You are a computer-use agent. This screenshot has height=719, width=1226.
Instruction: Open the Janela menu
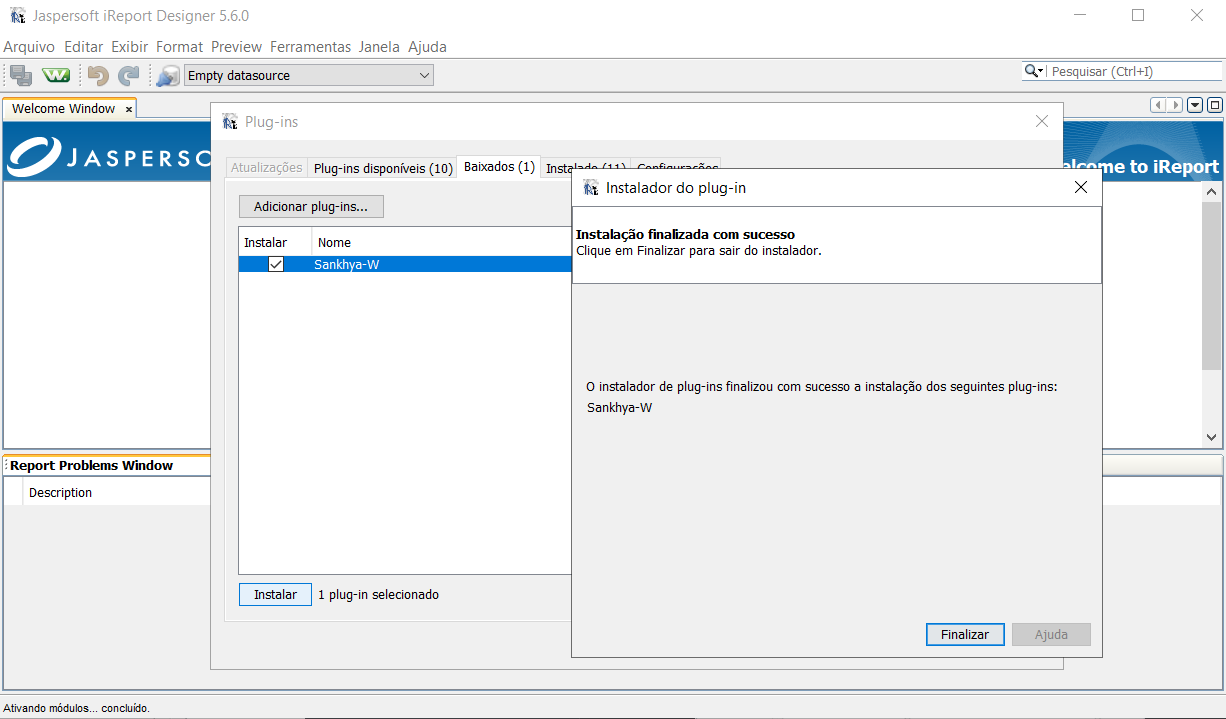[379, 47]
